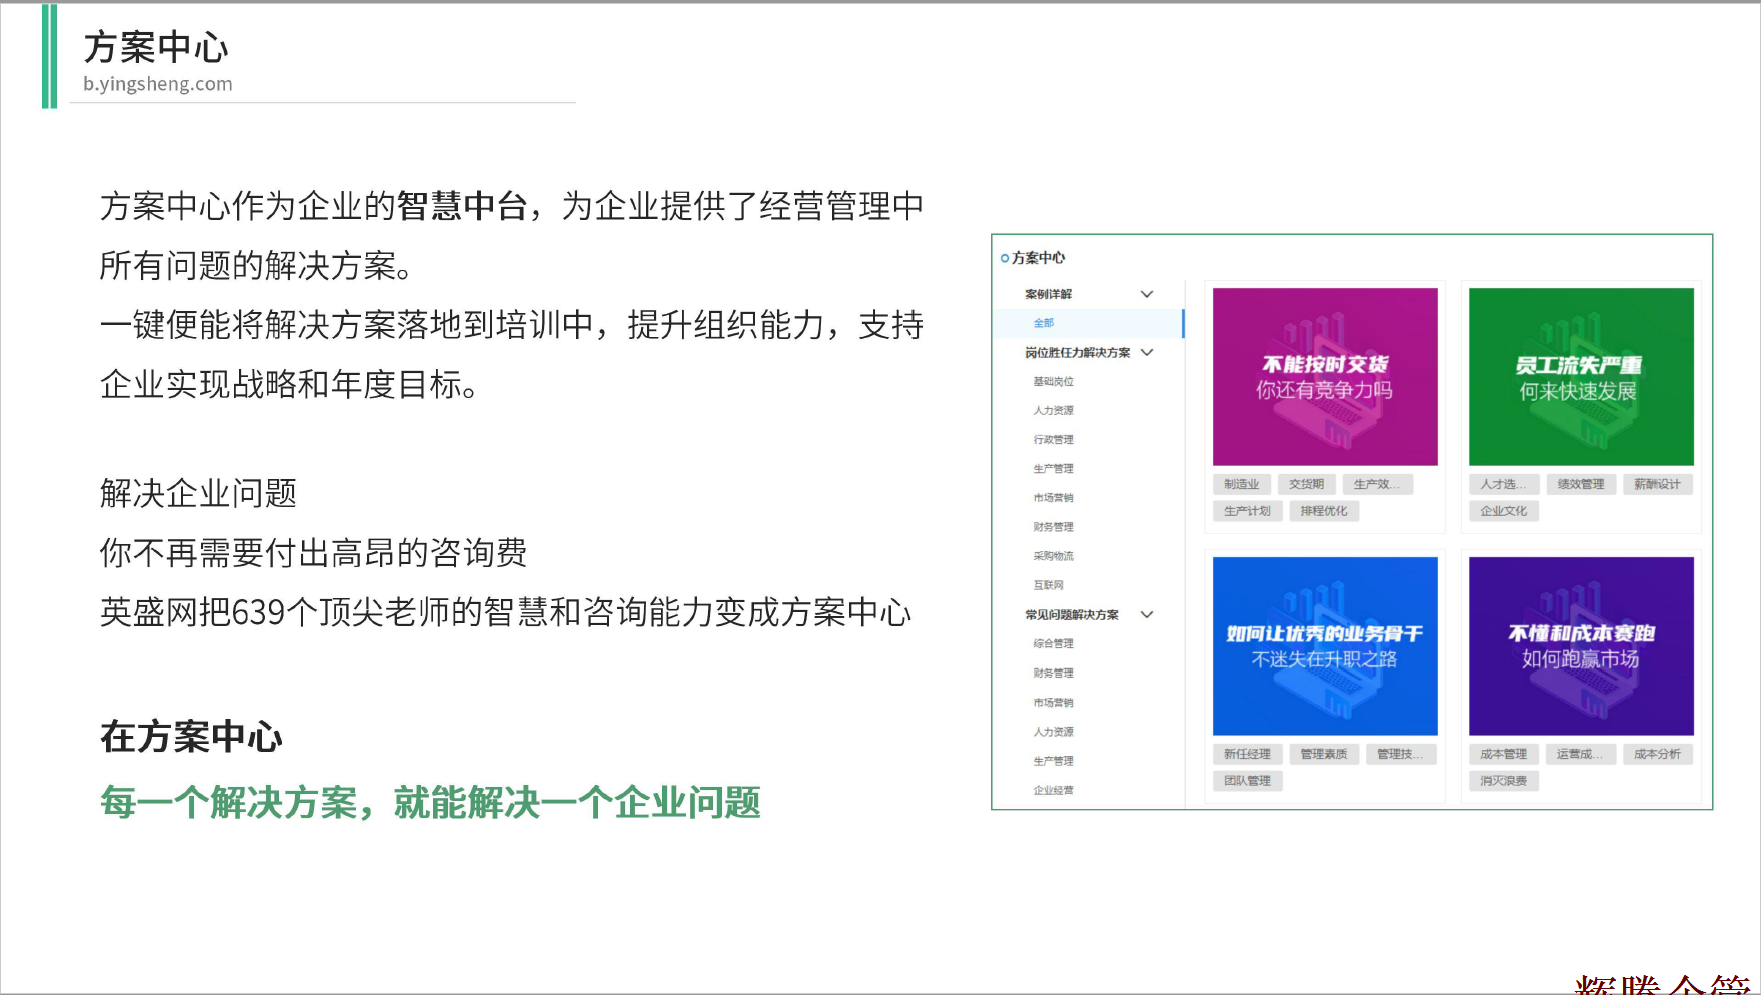Select 全部 in the sidebar
This screenshot has width=1761, height=995.
tap(1043, 323)
